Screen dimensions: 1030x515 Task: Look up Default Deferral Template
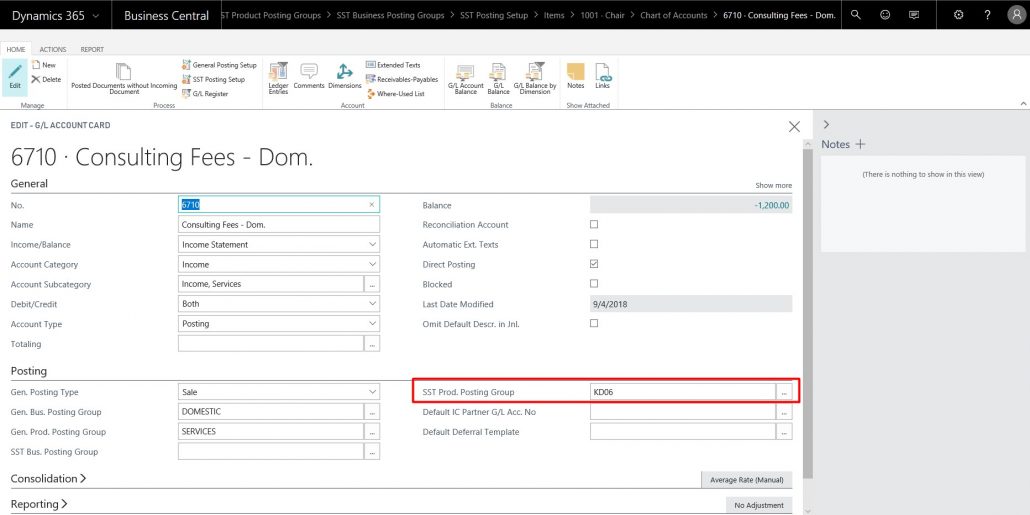click(784, 432)
